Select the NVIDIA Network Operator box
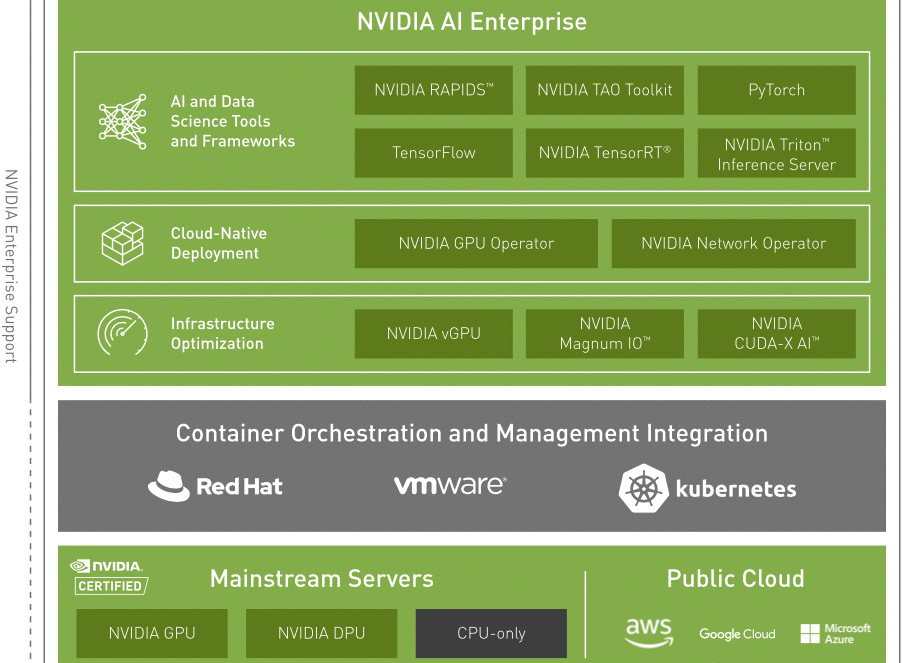The height and width of the screenshot is (663, 903). (x=734, y=243)
